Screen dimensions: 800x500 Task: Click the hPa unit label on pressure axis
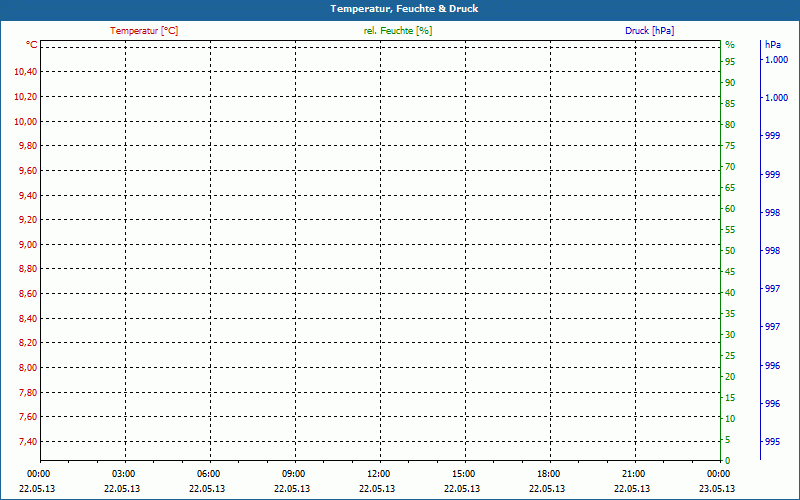point(773,45)
